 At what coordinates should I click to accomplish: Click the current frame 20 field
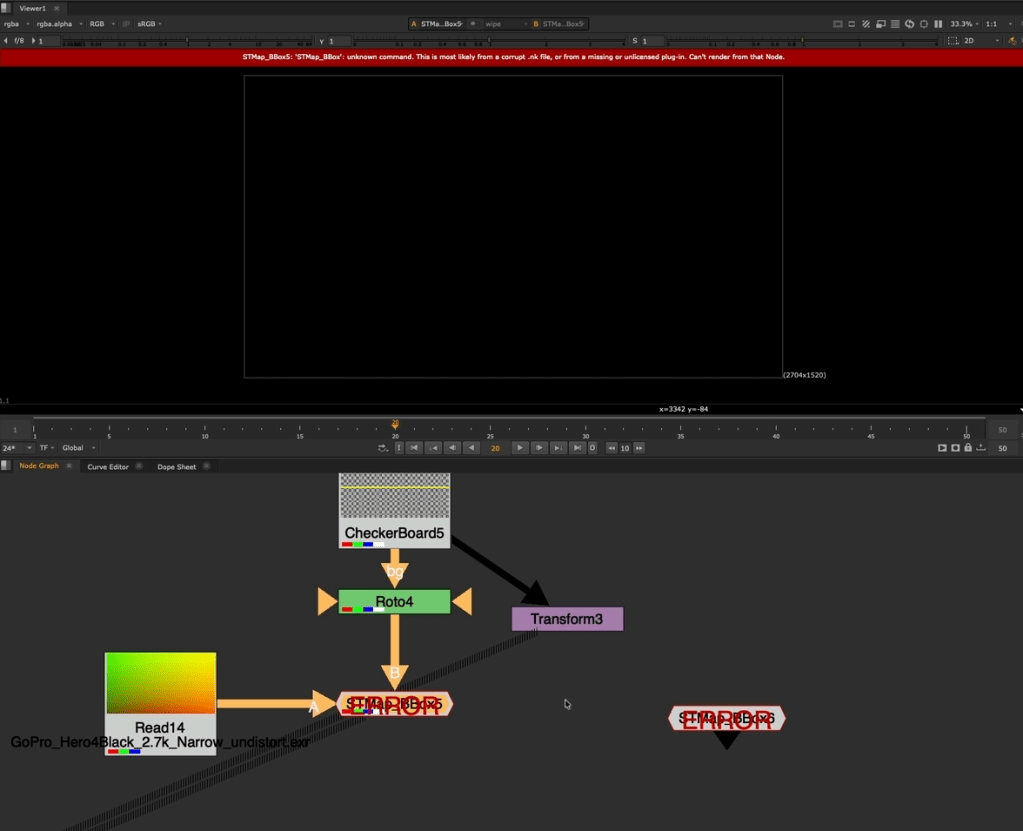[495, 448]
